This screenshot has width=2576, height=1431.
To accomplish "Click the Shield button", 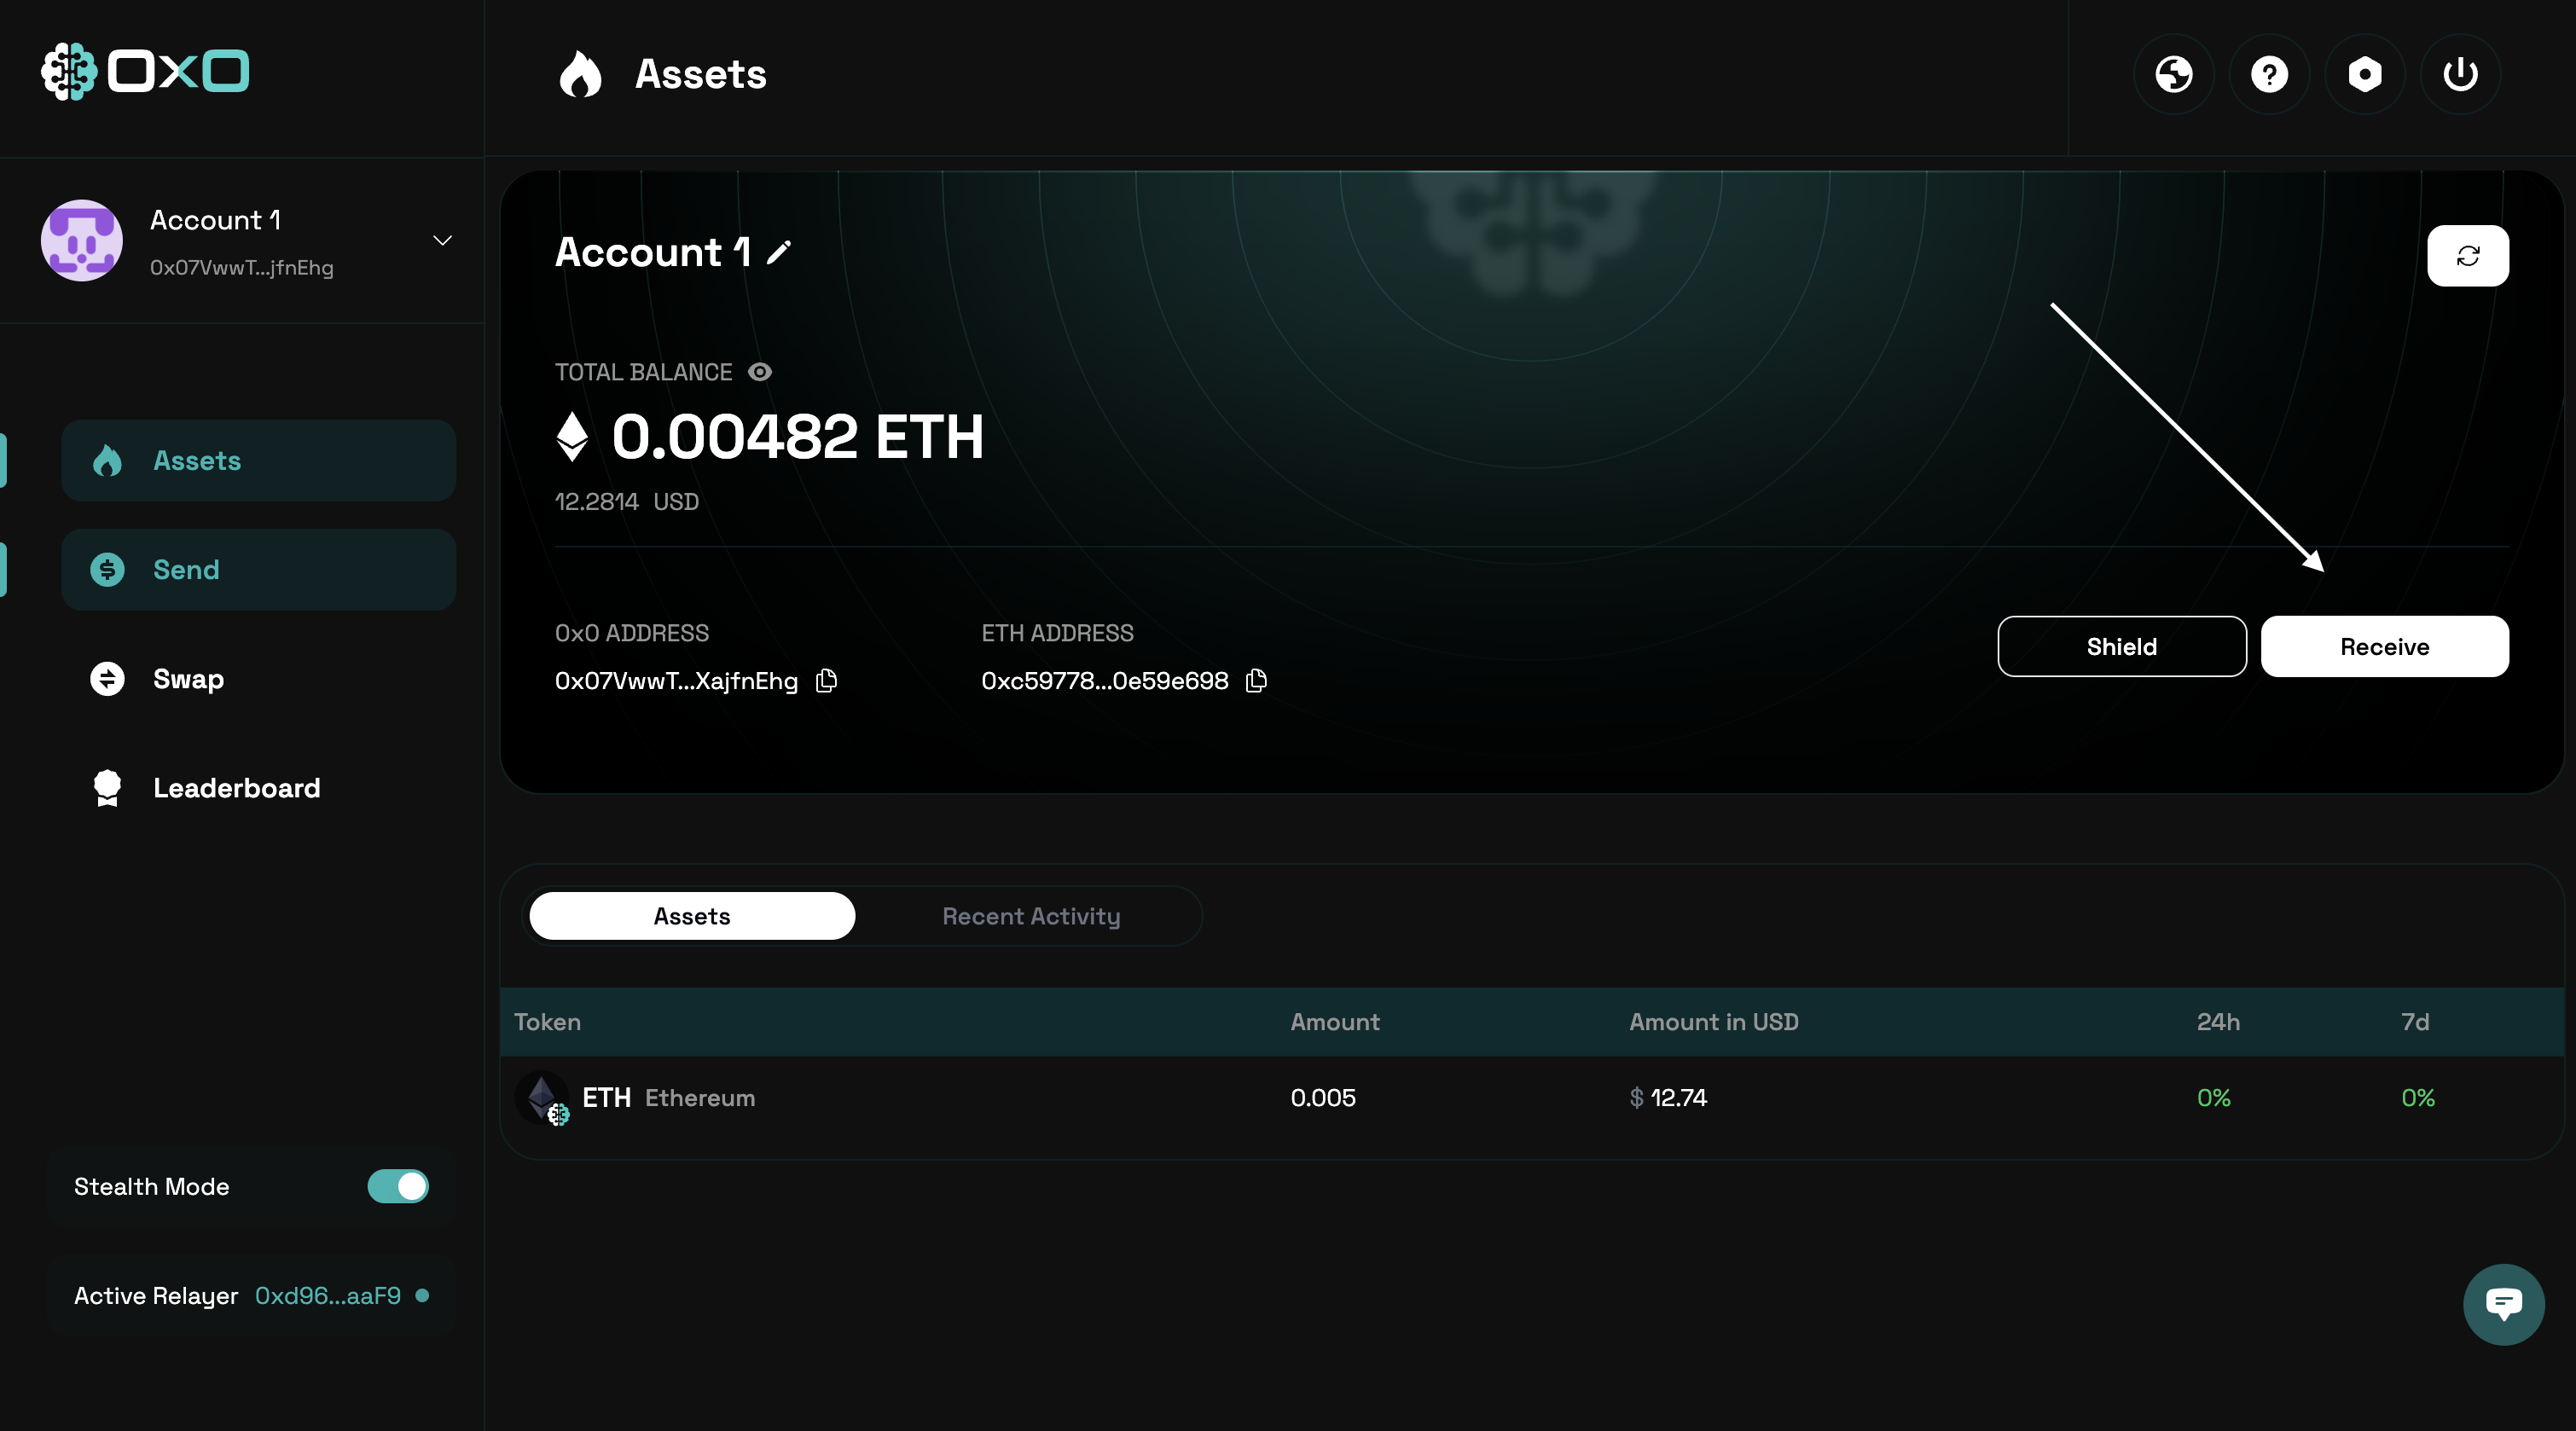I will tap(2121, 646).
